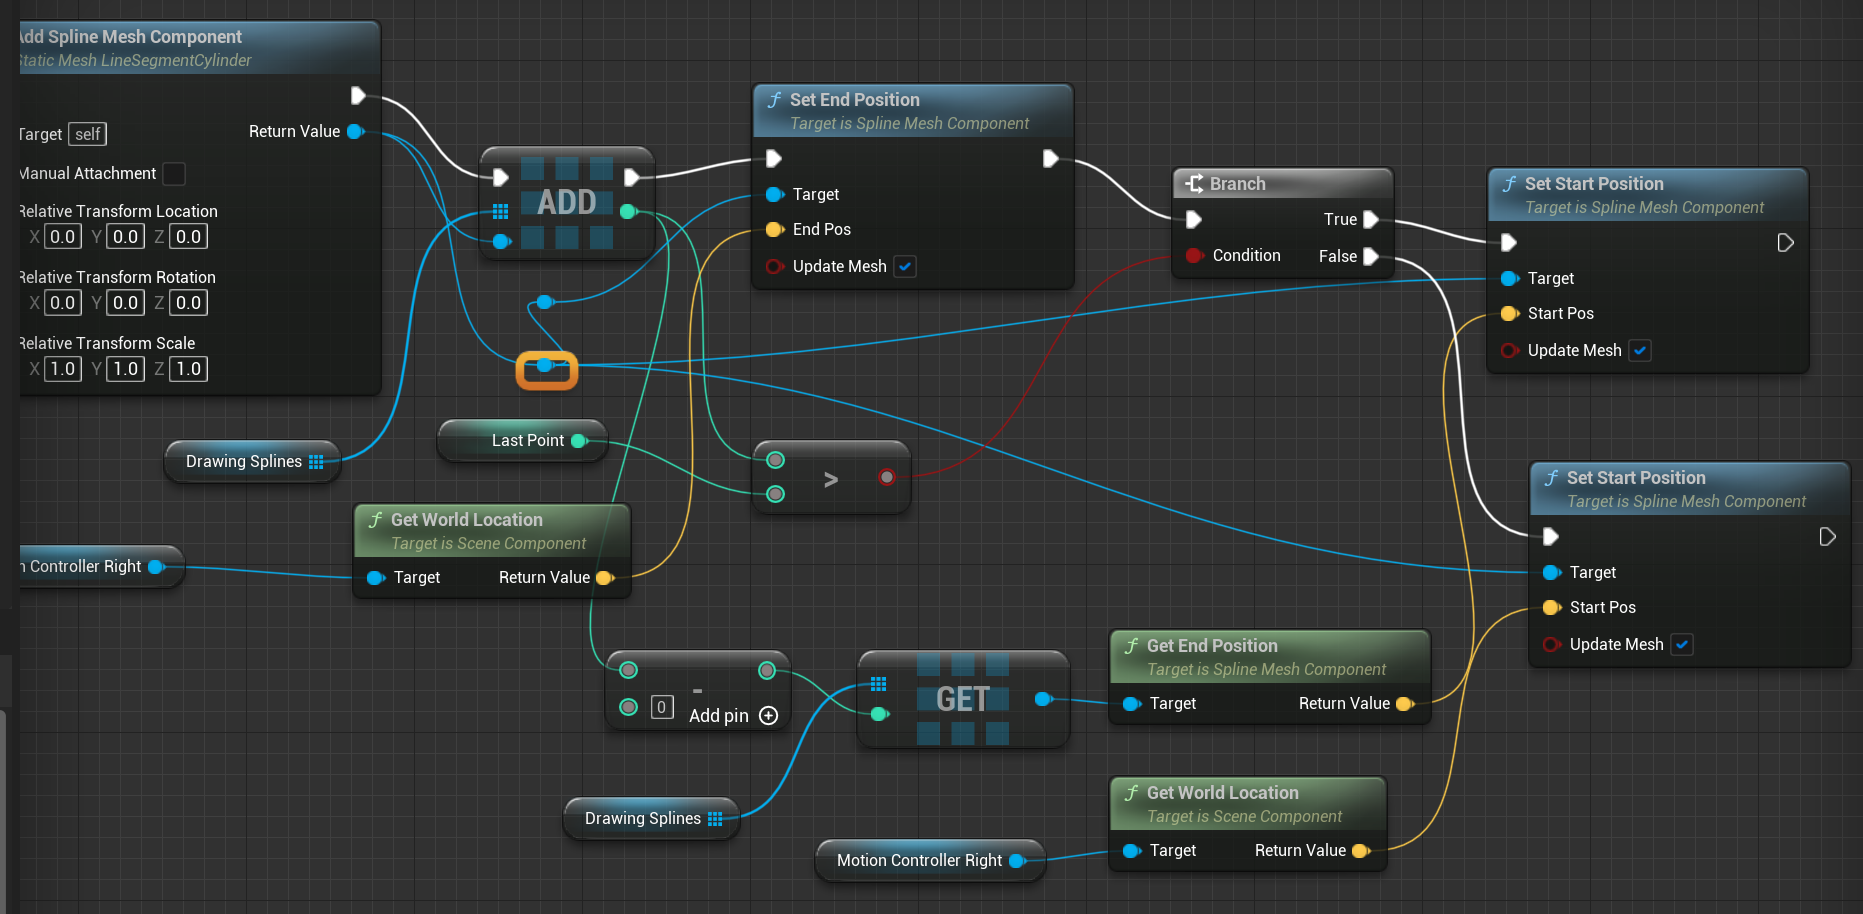Select the GET array node label

pos(963,699)
